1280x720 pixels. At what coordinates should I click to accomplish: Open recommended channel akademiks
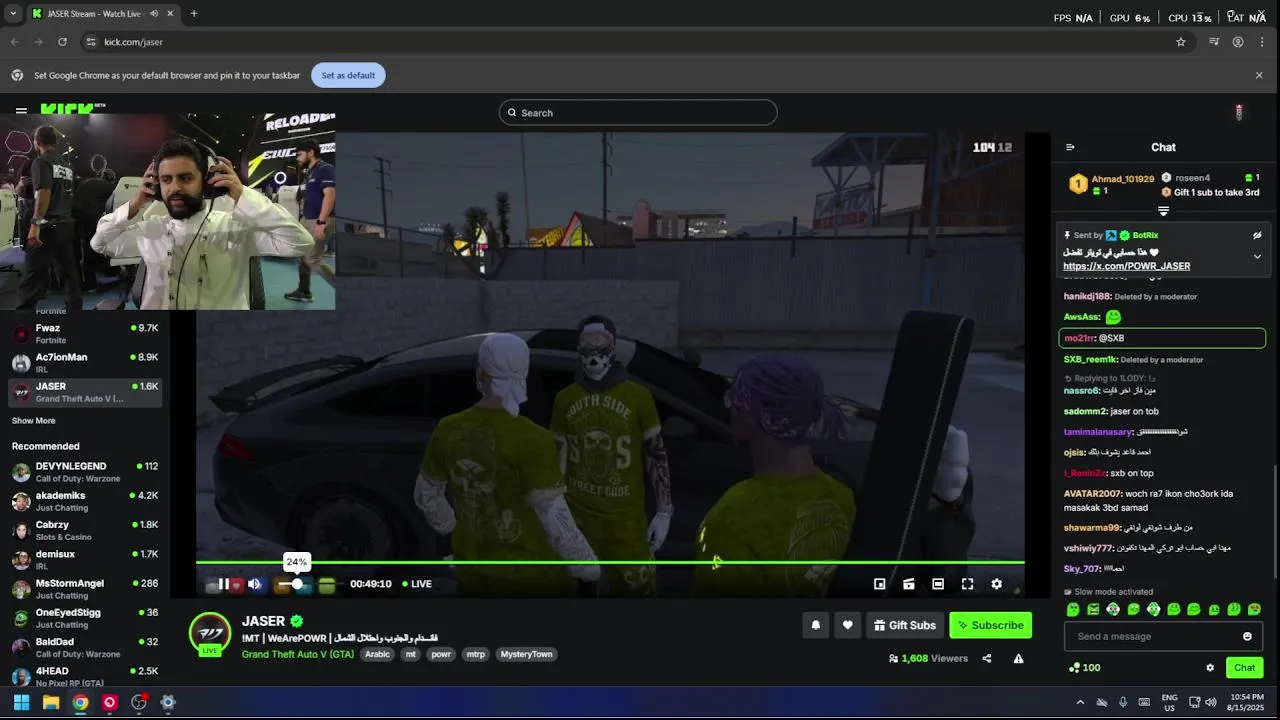[x=84, y=501]
